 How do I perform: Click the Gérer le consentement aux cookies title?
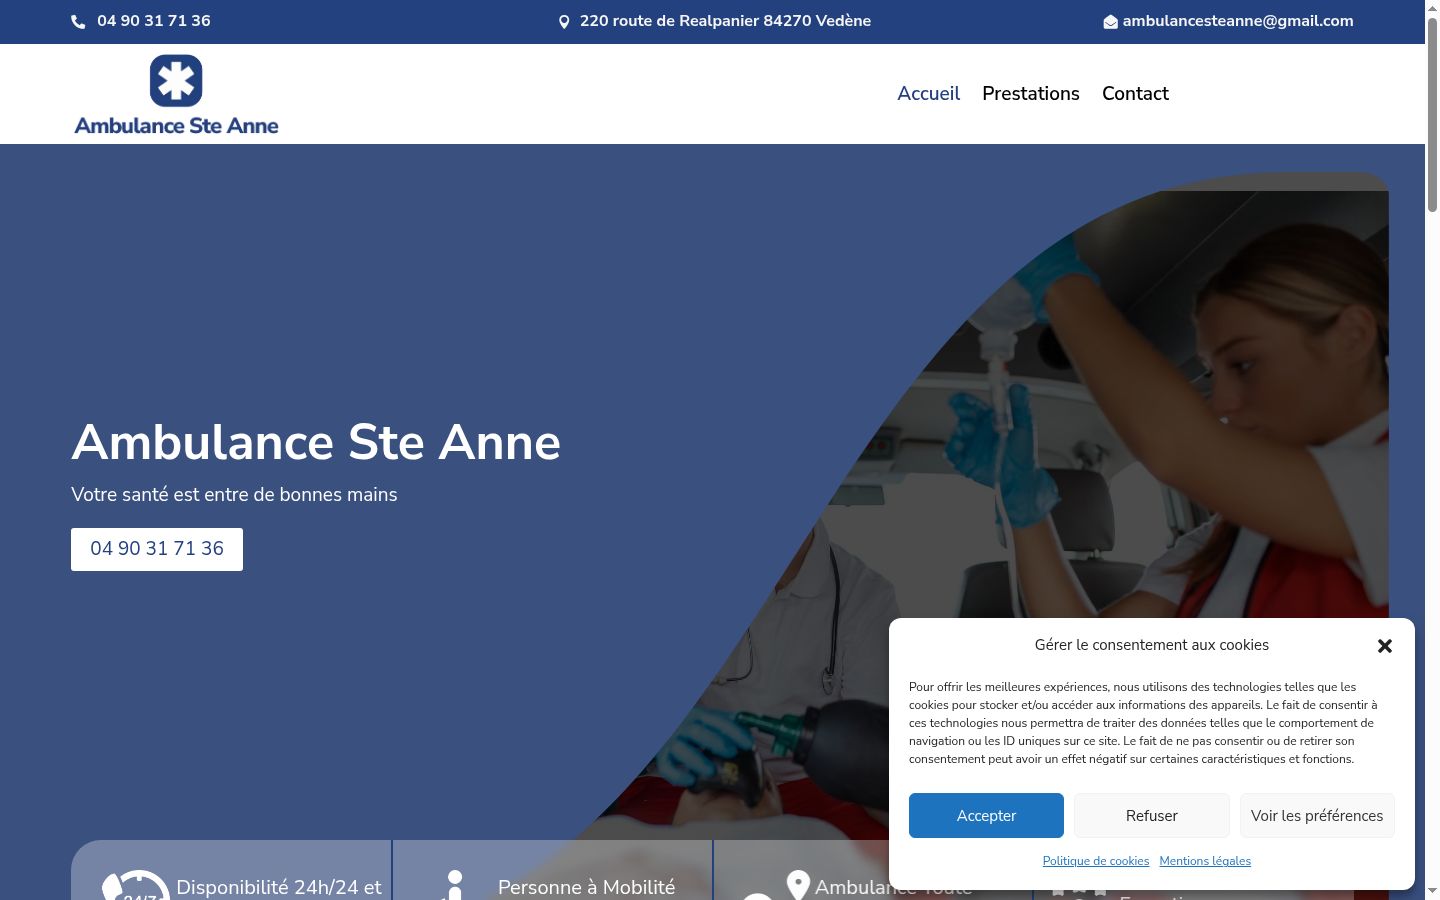pyautogui.click(x=1152, y=645)
